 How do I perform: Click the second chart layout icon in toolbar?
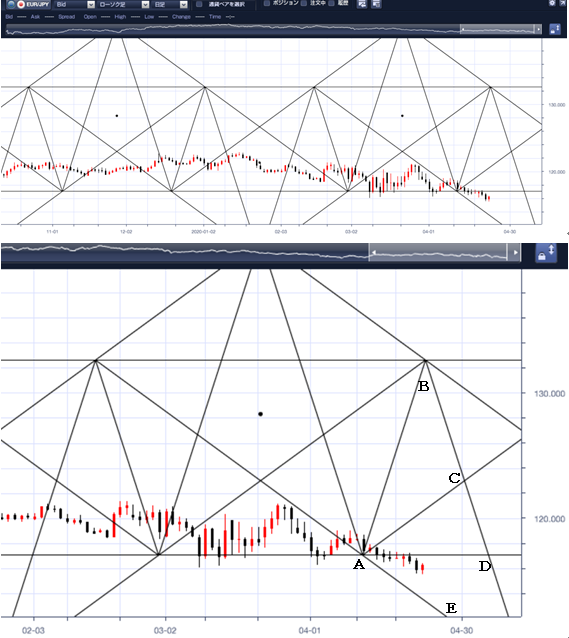[x=376, y=4]
